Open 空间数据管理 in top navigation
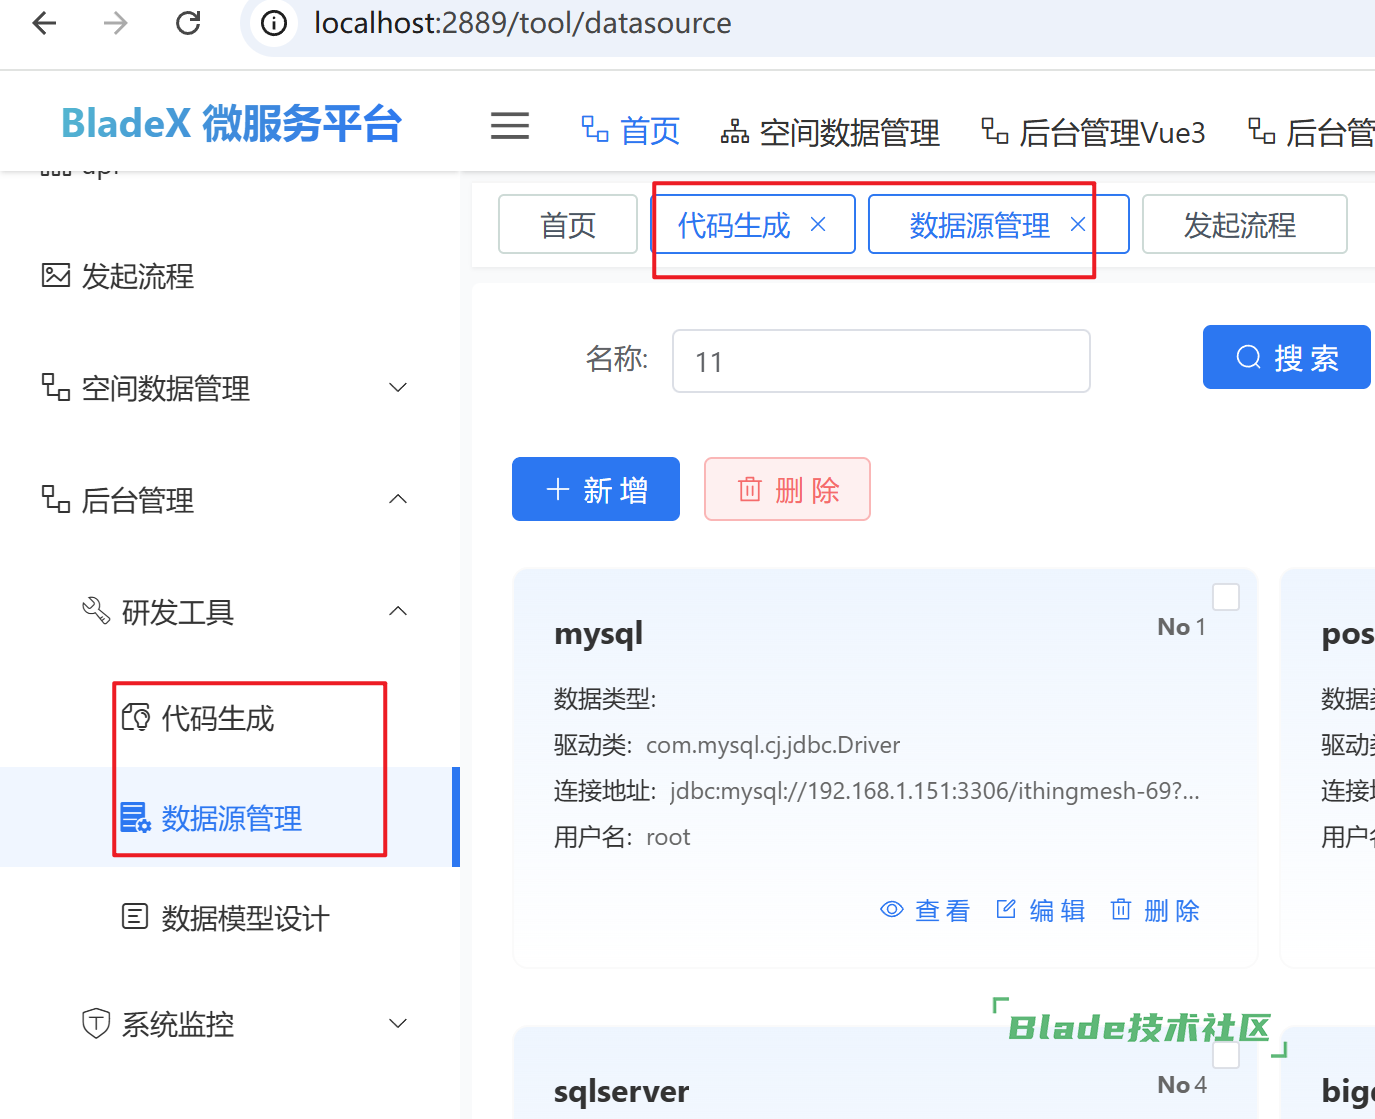Screen dimensions: 1375x1119 click(x=831, y=132)
